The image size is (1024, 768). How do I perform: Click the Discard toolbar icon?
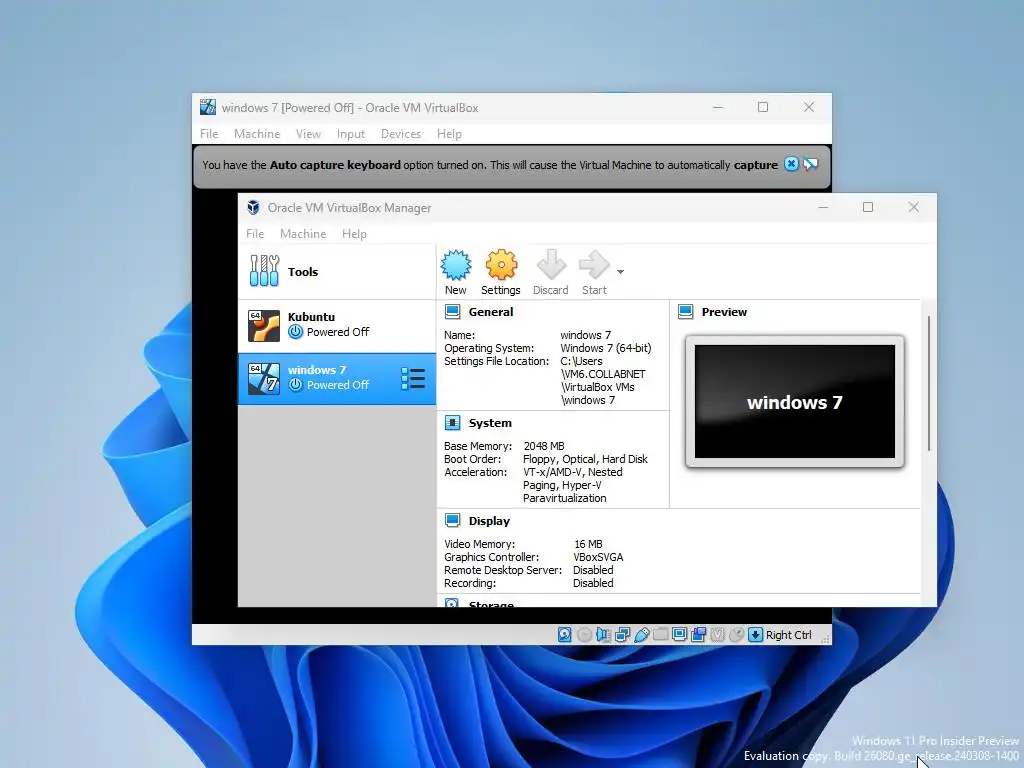pos(551,264)
